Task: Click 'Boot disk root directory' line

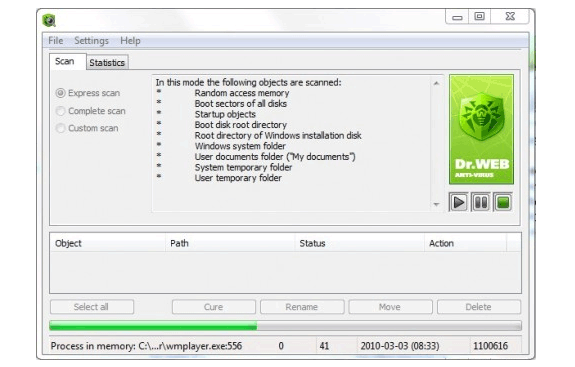Action: pos(241,125)
